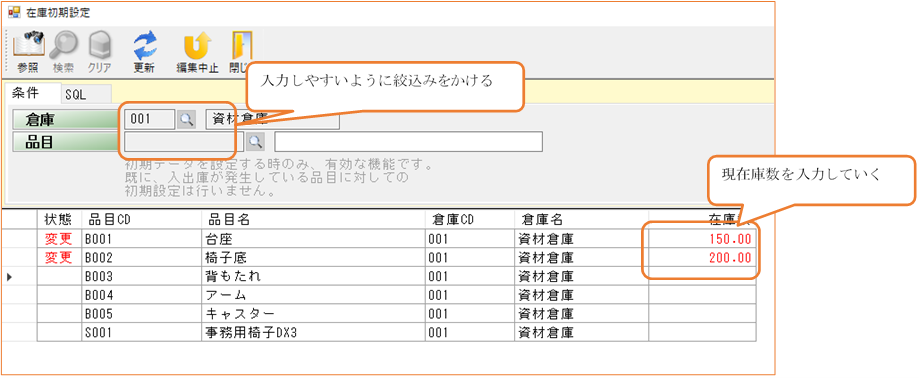This screenshot has height=379, width=919.
Task: Click the 倉庫 code field showing 001
Action: (149, 119)
